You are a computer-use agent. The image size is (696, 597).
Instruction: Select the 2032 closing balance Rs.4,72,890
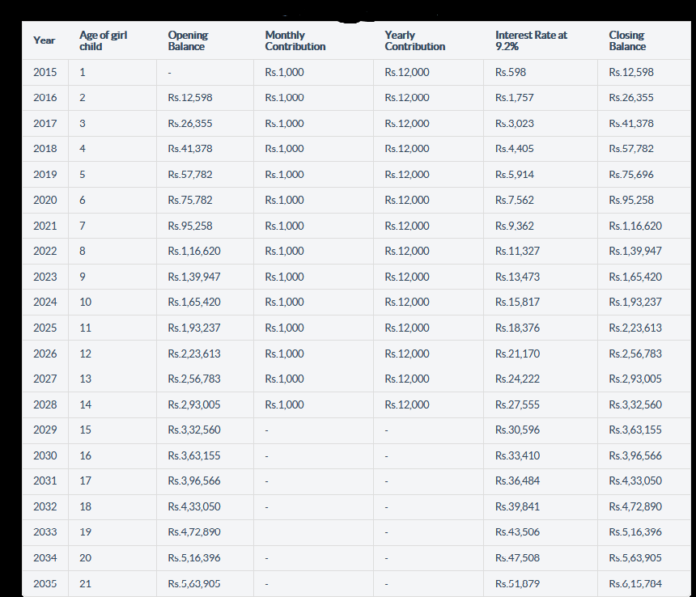coord(634,507)
